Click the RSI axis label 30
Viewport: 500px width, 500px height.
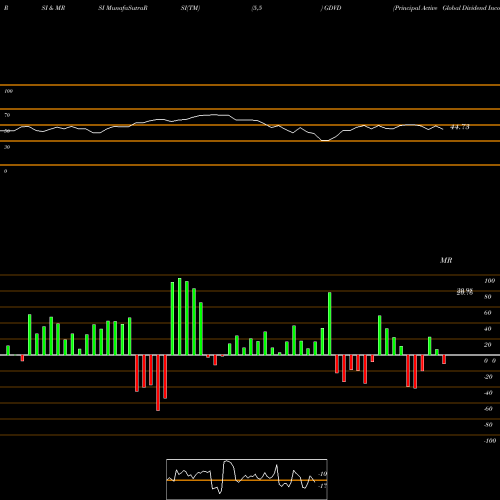[x=7, y=147]
